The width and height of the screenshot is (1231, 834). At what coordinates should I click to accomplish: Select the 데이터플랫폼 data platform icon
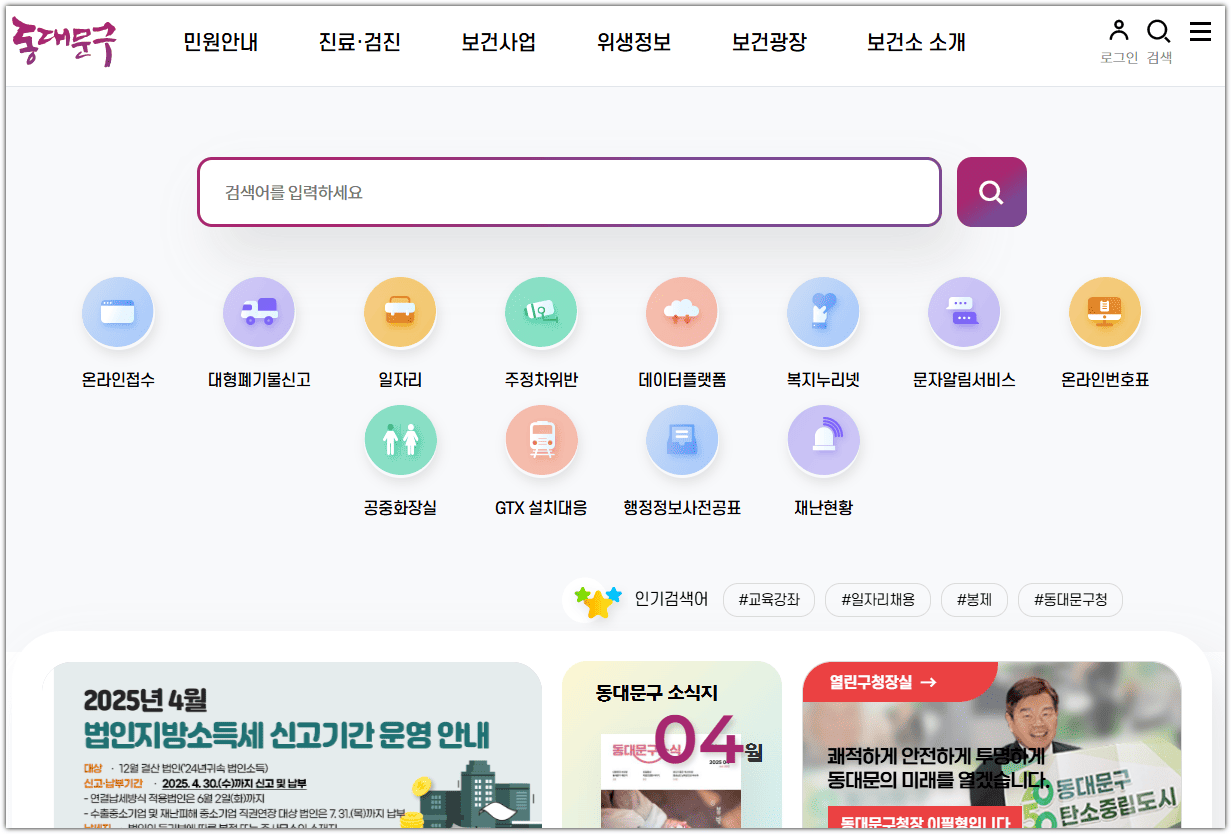682,312
